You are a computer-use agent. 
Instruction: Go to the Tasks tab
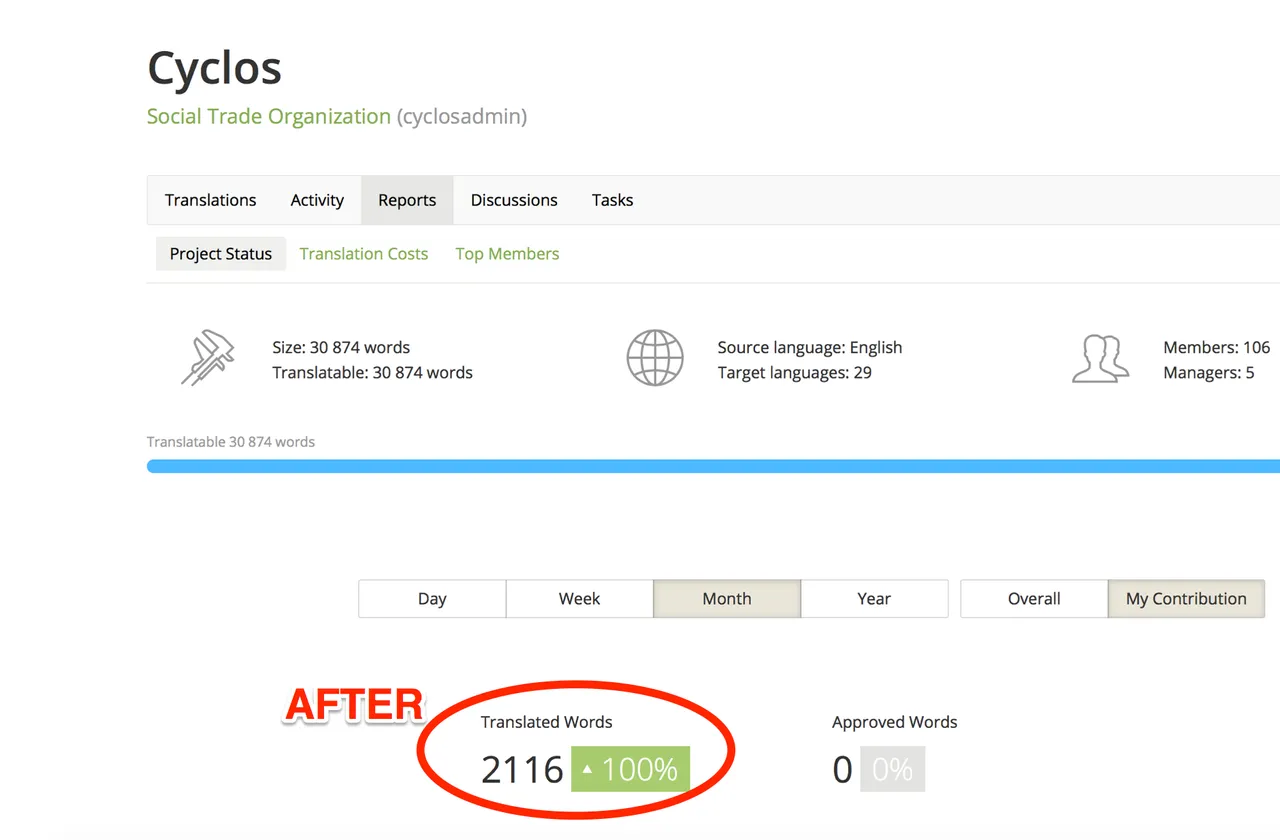[612, 200]
